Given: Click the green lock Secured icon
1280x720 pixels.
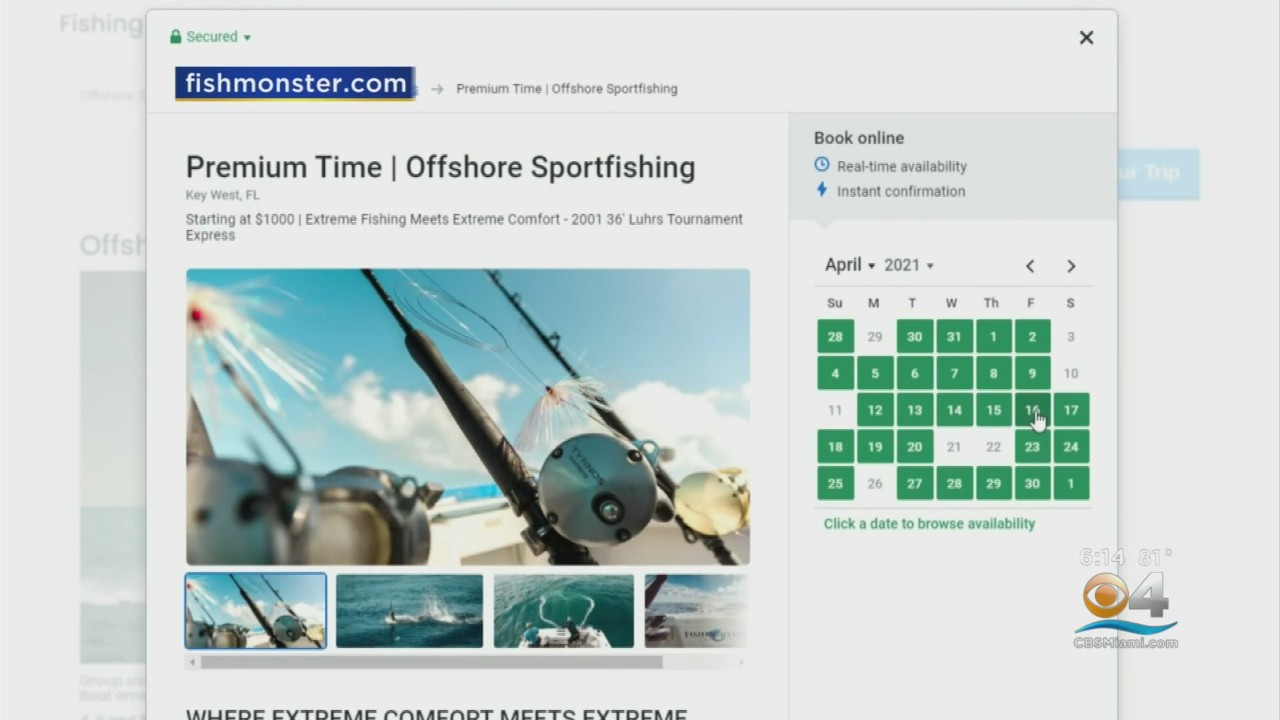Looking at the screenshot, I should tap(176, 37).
